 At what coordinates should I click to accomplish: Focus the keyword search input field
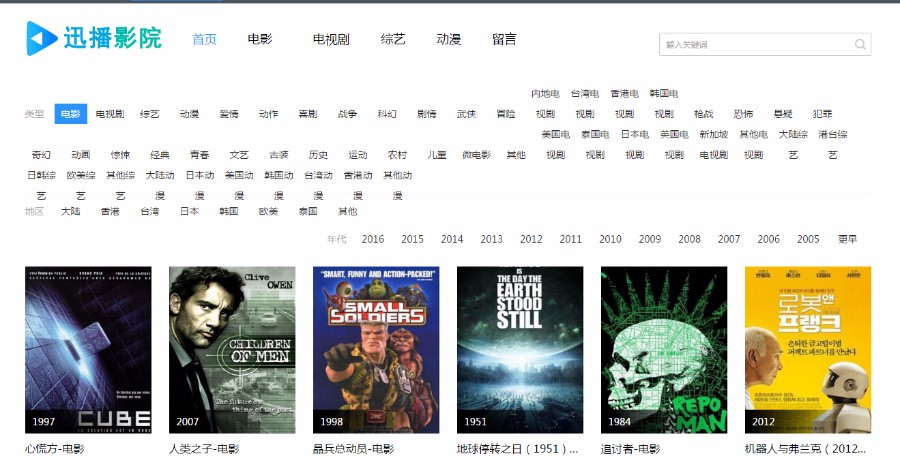point(765,44)
